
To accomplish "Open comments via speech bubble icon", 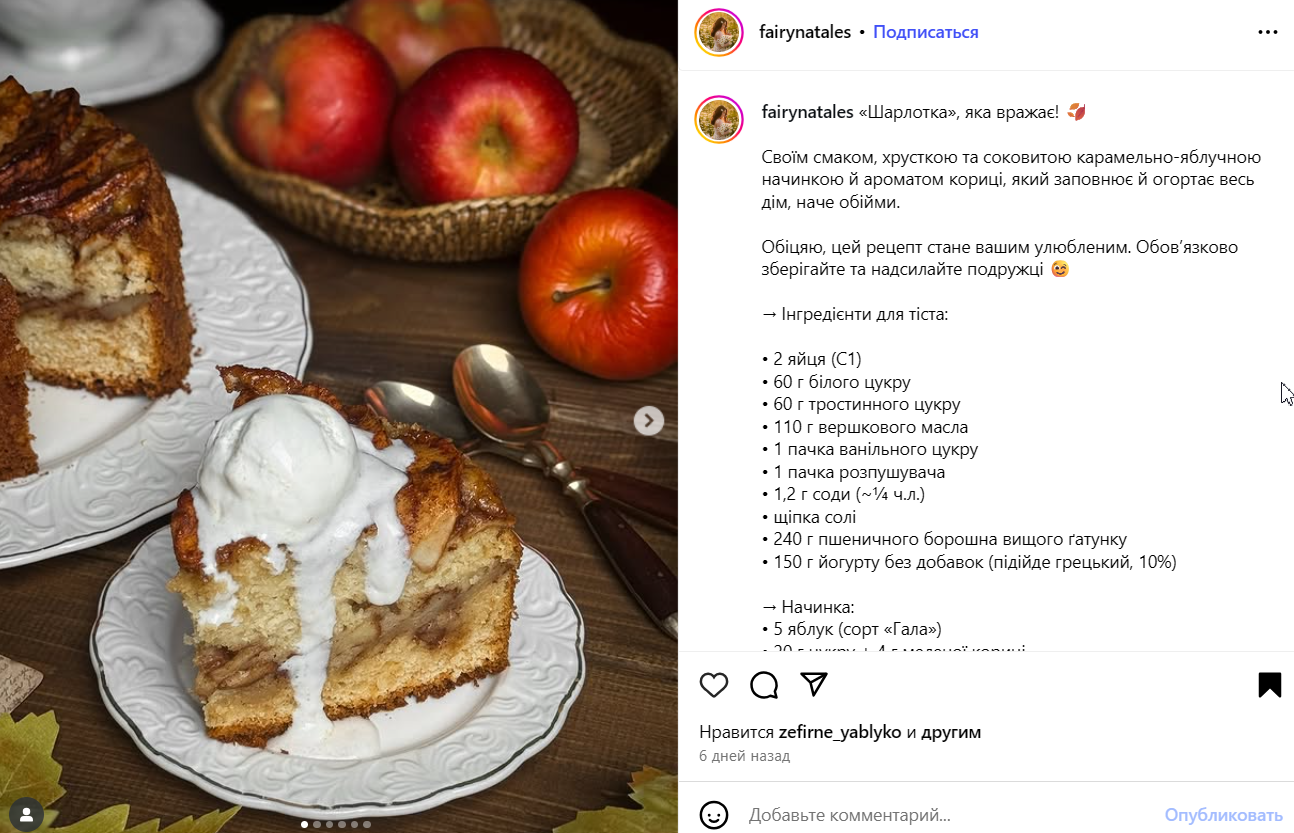I will [764, 685].
